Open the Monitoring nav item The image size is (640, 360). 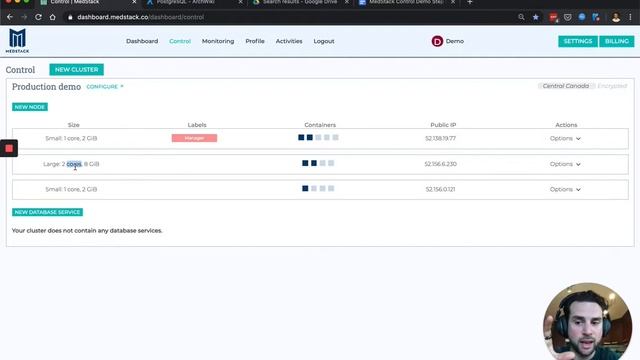[x=218, y=41]
